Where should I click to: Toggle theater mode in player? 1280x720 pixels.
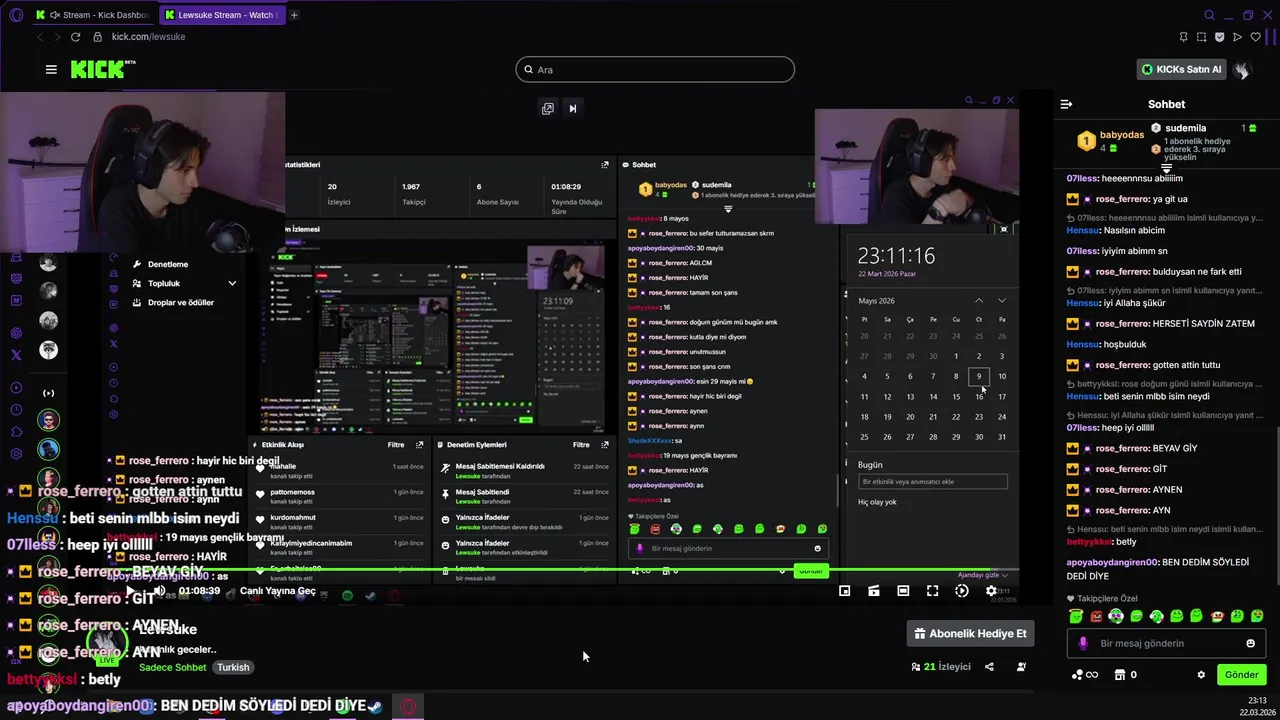click(x=903, y=591)
